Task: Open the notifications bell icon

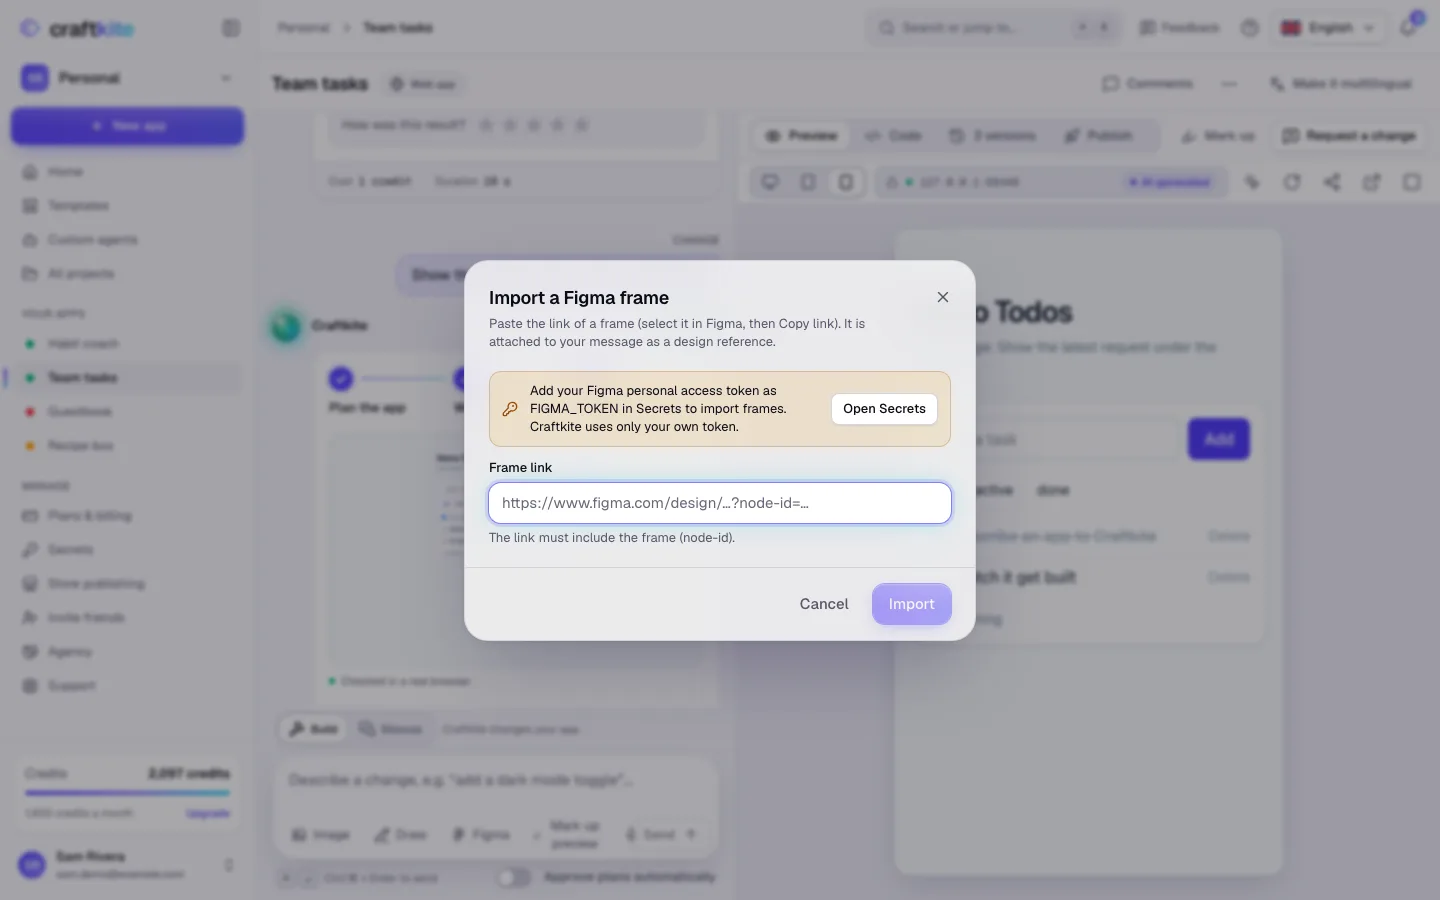Action: 1408,28
